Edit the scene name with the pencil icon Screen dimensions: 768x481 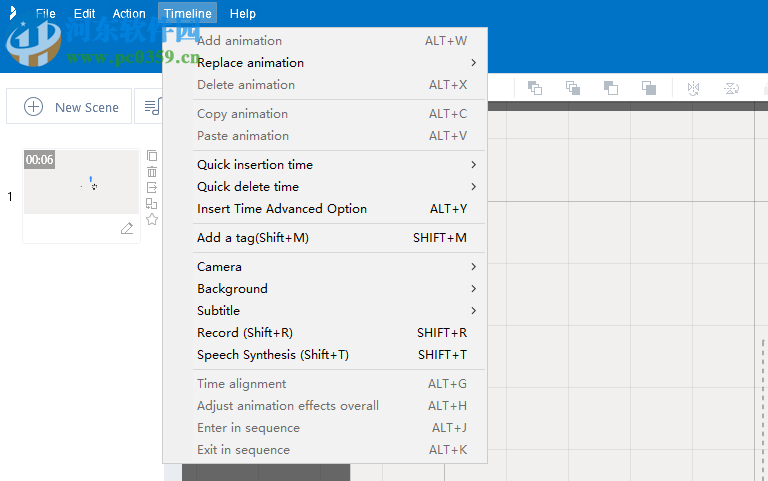click(127, 228)
